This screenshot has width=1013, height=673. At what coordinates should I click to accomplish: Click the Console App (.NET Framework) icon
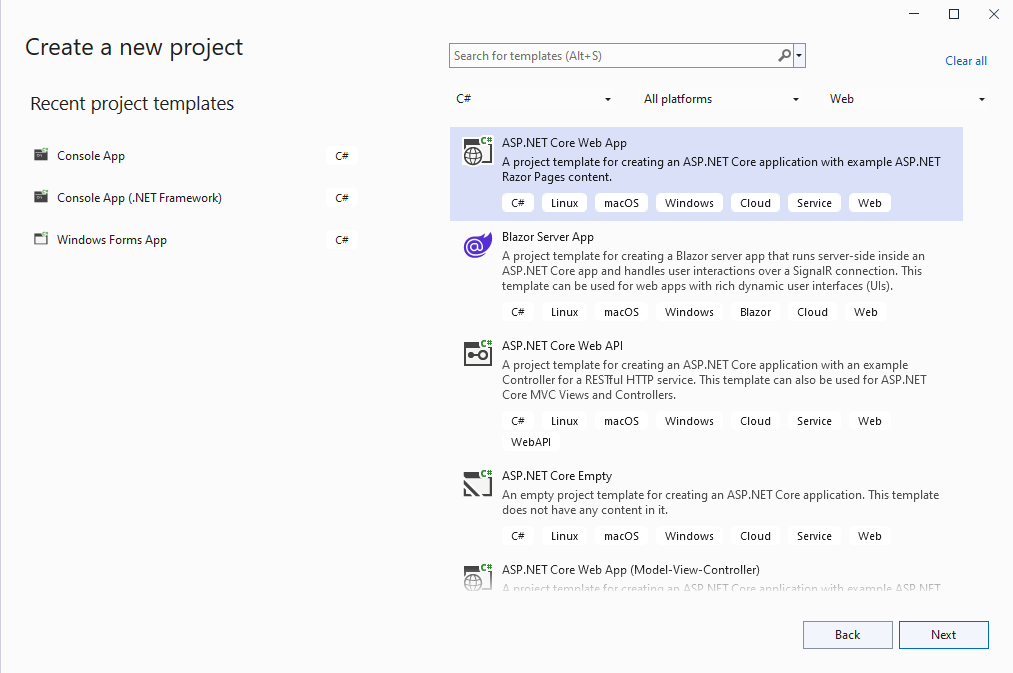(41, 198)
